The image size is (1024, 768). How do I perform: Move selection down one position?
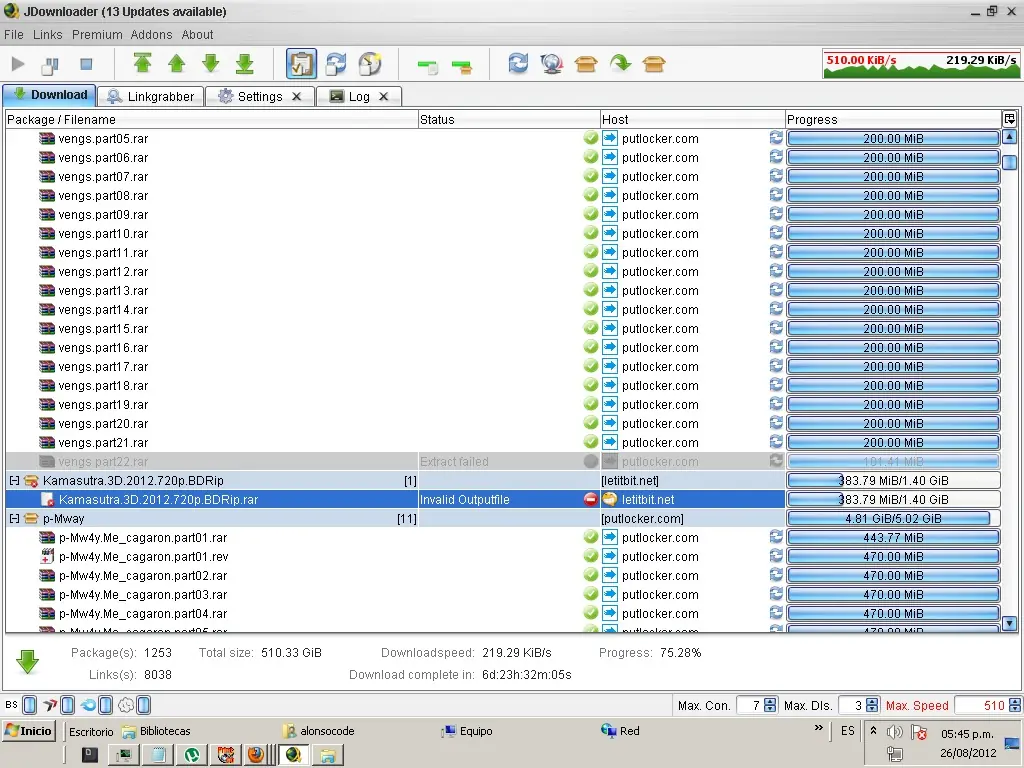coord(210,63)
